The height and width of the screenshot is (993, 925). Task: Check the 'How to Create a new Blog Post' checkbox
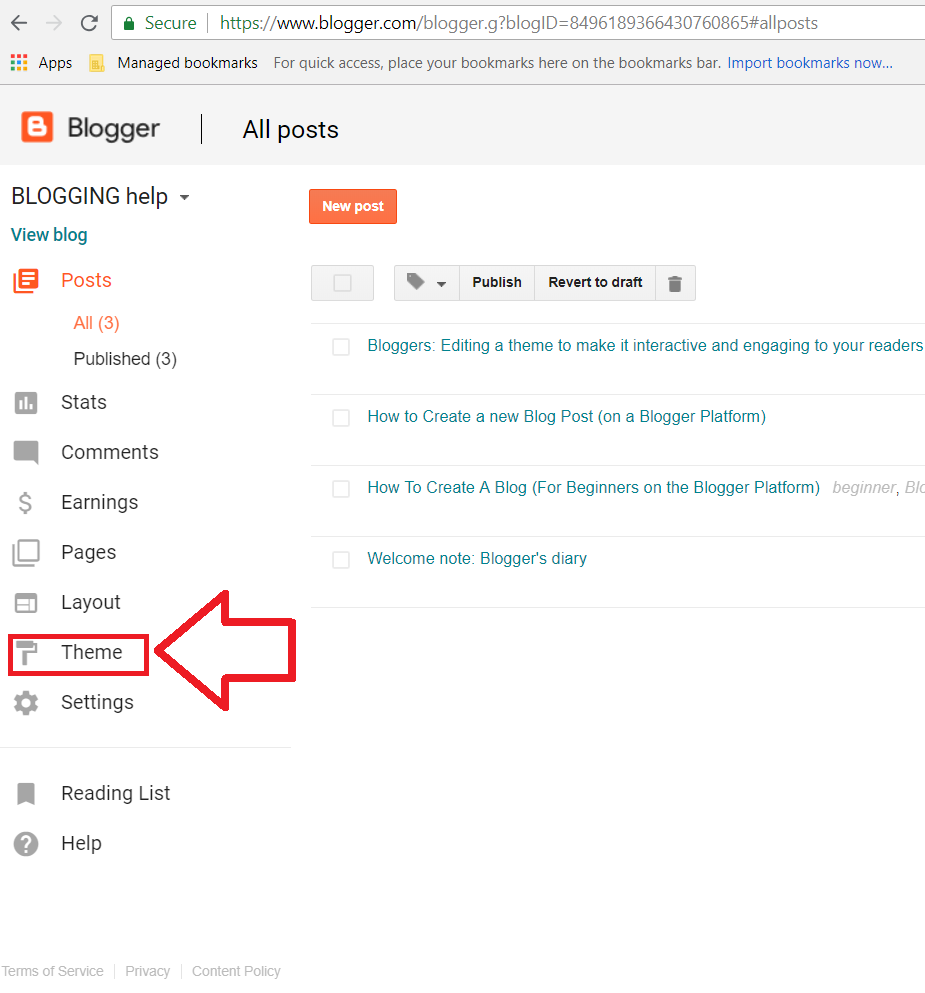341,417
